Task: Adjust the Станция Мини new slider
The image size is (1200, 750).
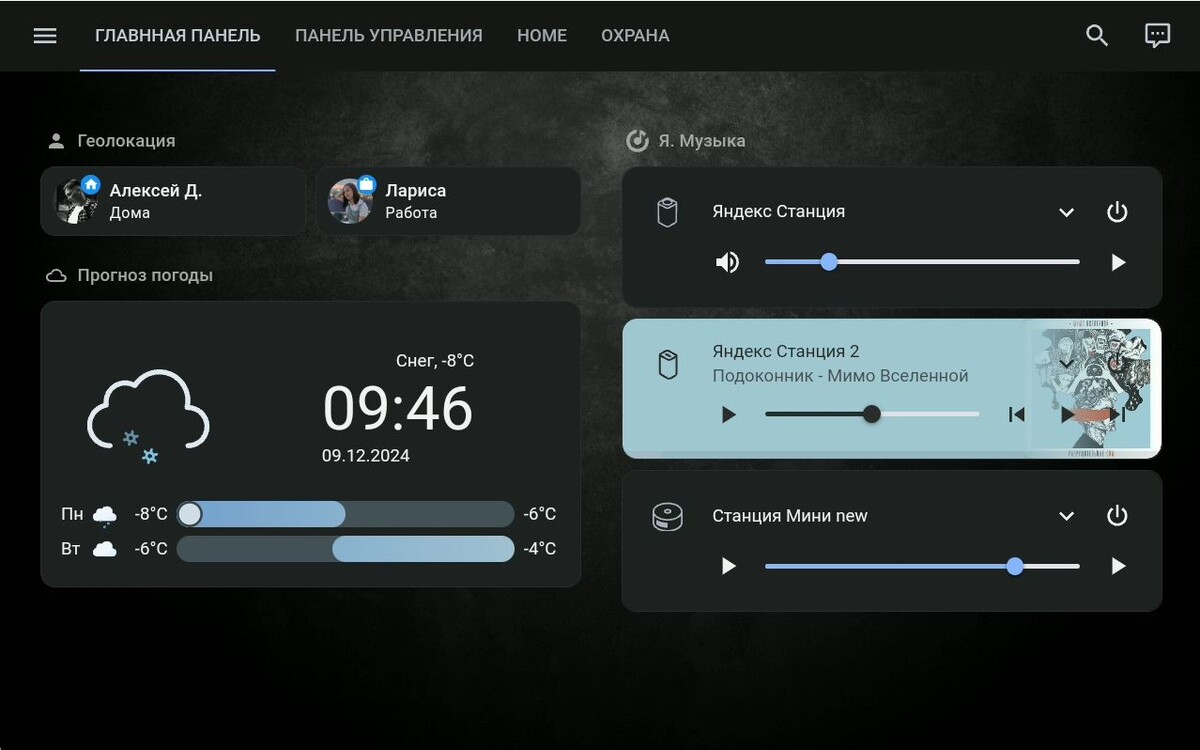Action: [922, 566]
